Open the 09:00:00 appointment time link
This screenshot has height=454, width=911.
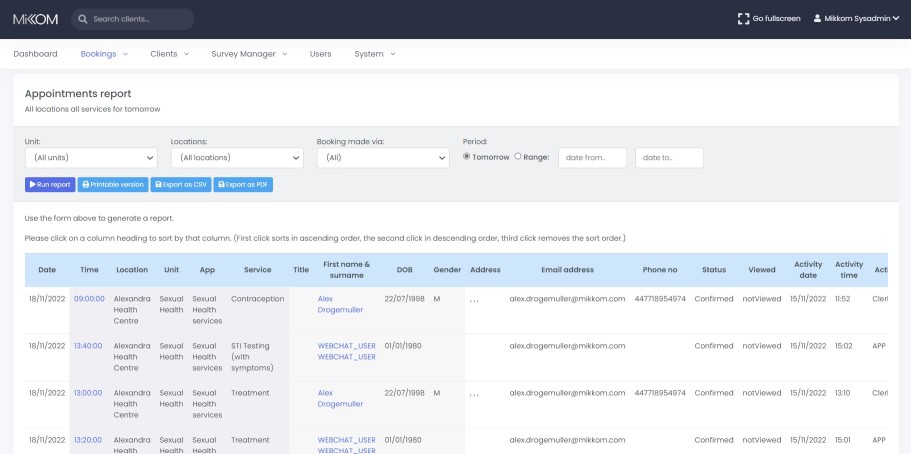coord(88,298)
